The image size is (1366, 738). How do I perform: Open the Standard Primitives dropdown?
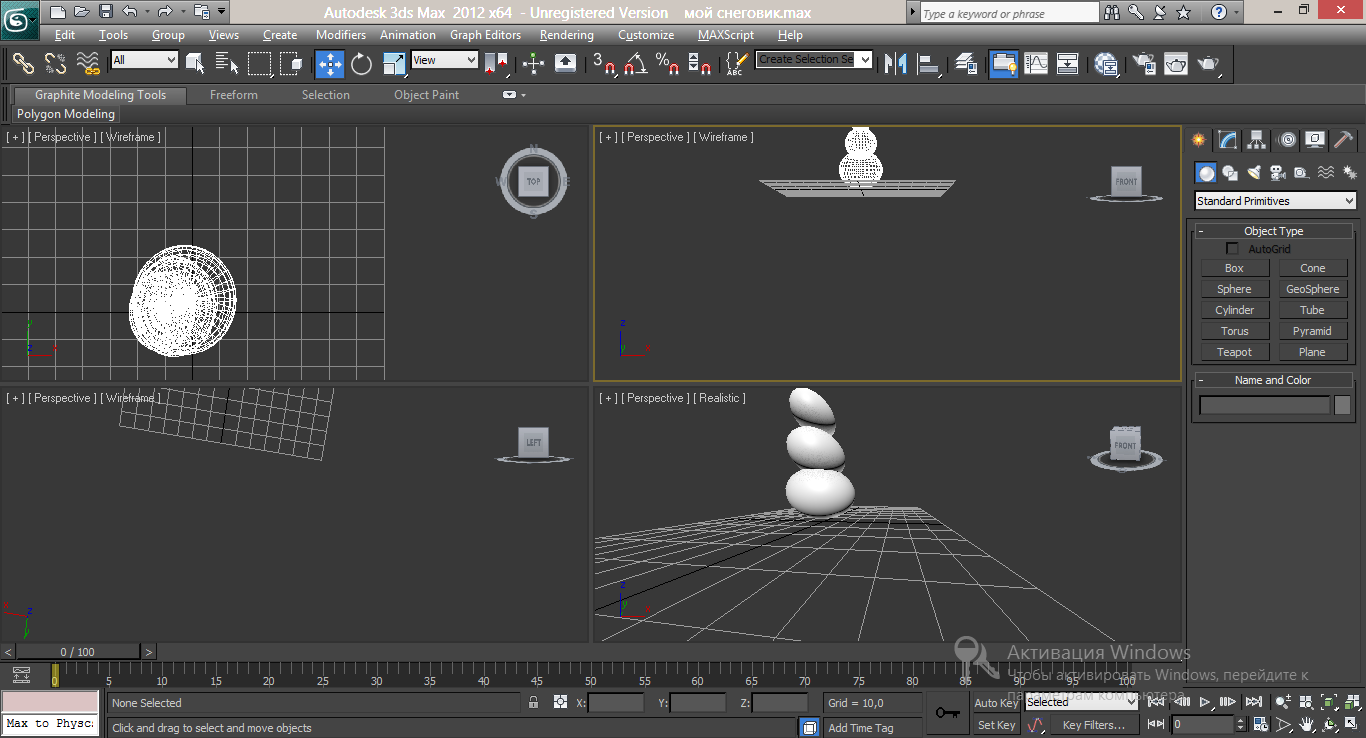(x=1275, y=201)
